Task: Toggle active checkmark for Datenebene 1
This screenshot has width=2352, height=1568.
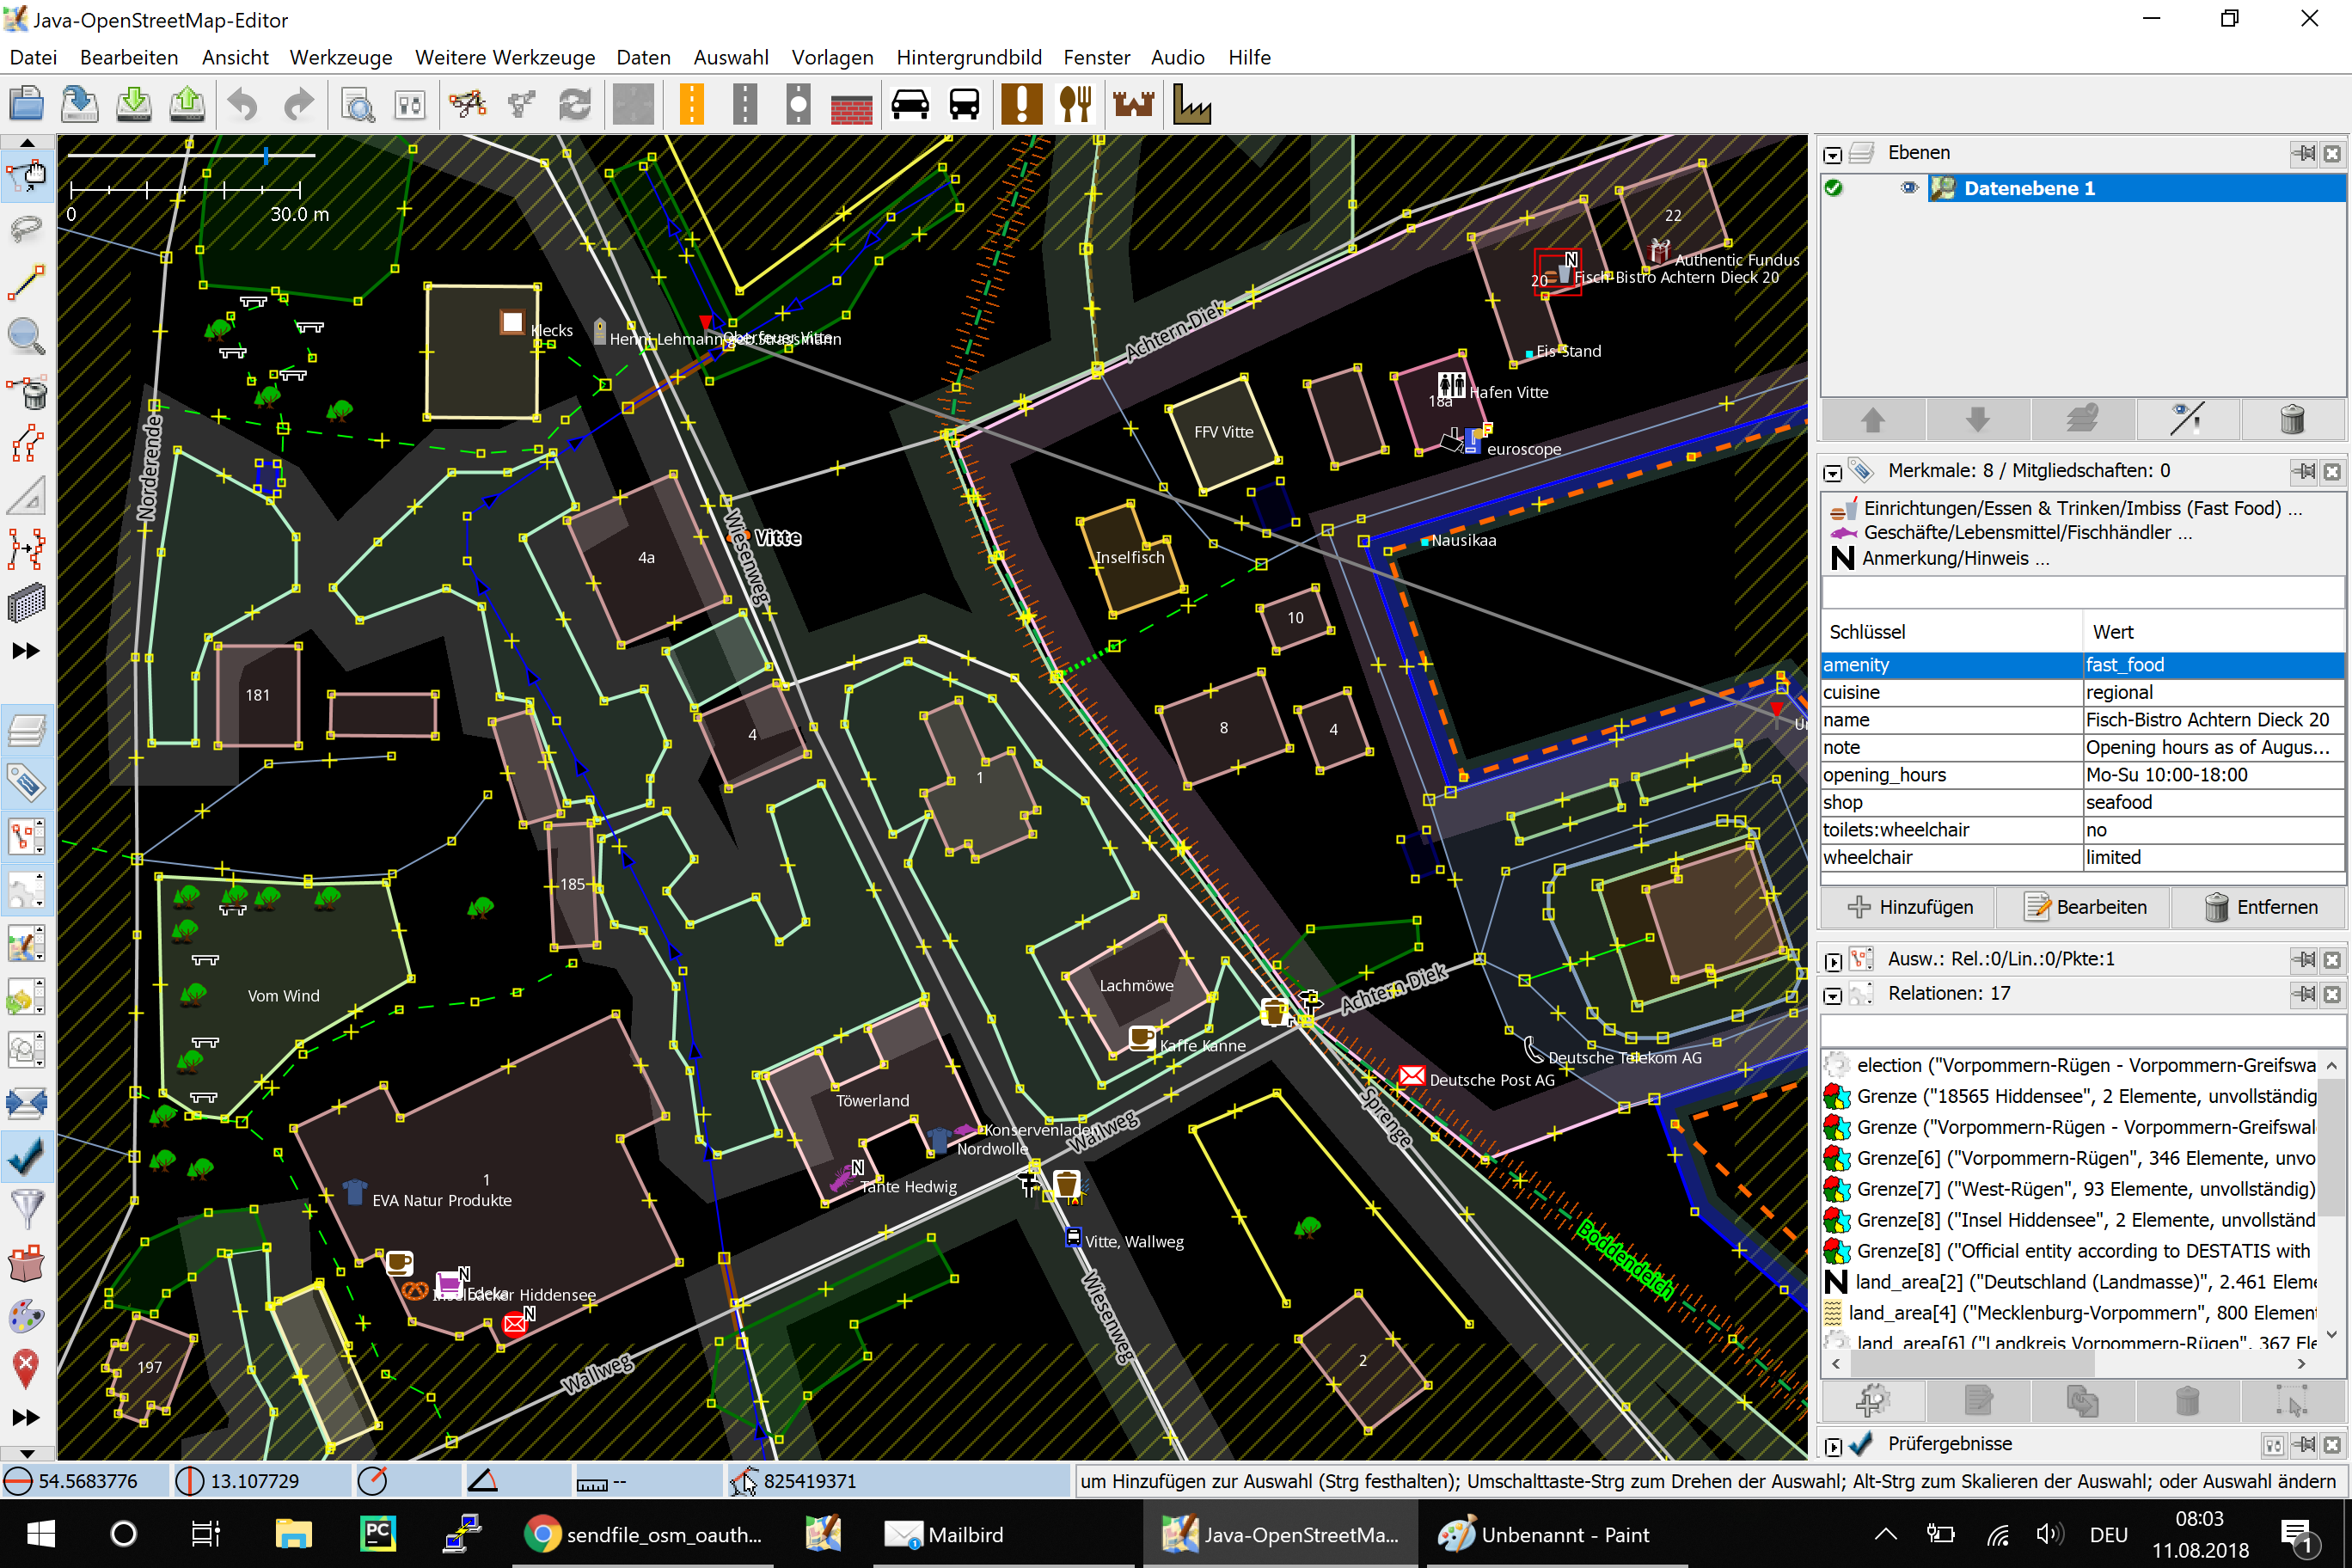Action: pos(1834,188)
